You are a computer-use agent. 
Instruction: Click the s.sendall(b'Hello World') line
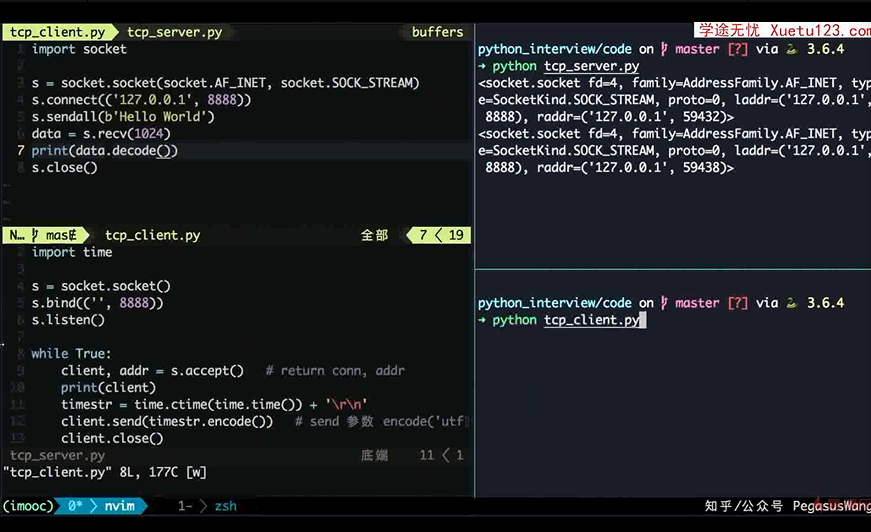[123, 117]
